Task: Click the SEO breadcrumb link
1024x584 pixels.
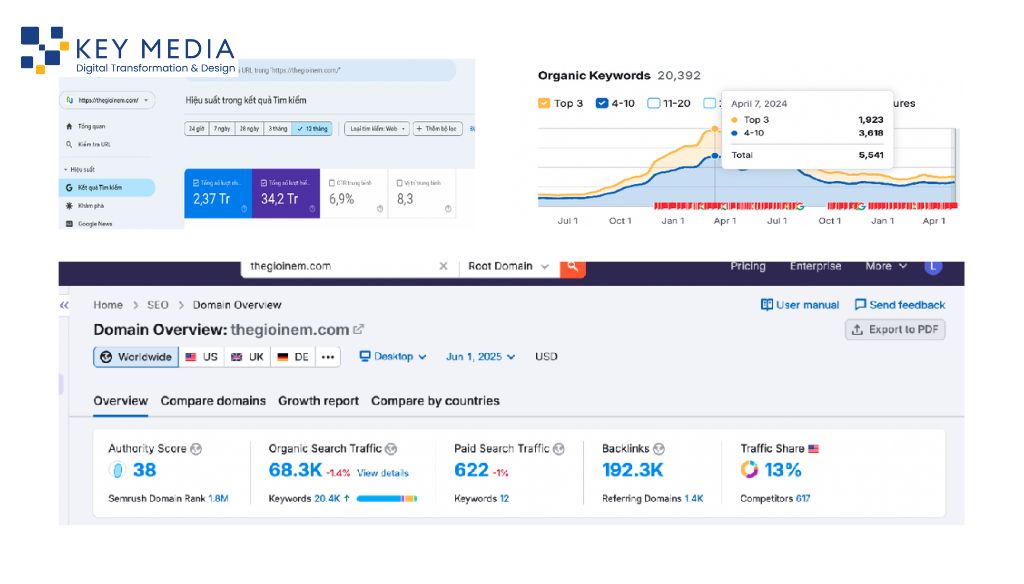Action: click(x=157, y=305)
